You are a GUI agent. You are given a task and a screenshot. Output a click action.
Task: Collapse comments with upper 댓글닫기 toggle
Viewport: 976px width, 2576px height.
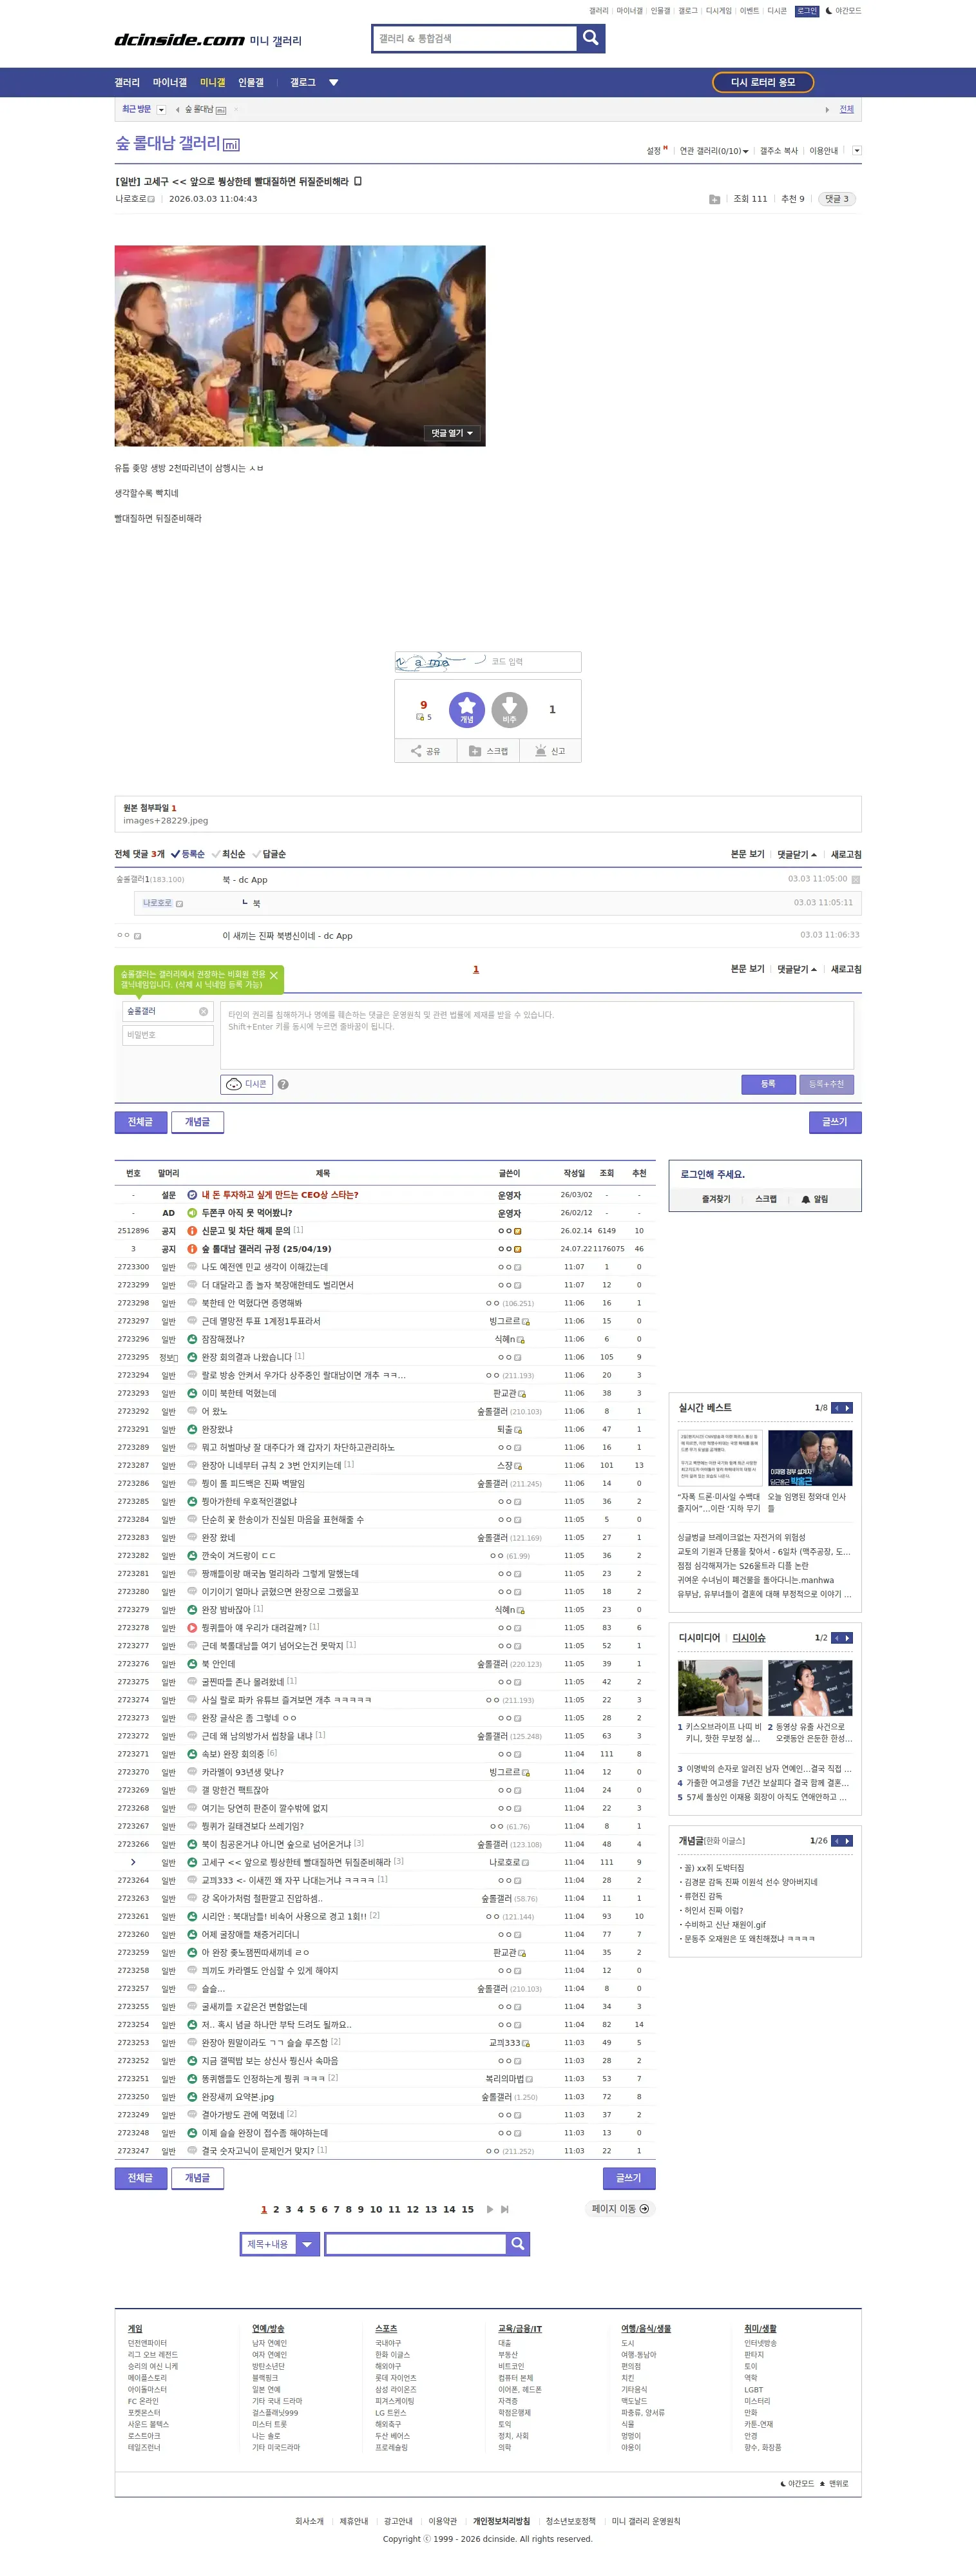pos(797,854)
